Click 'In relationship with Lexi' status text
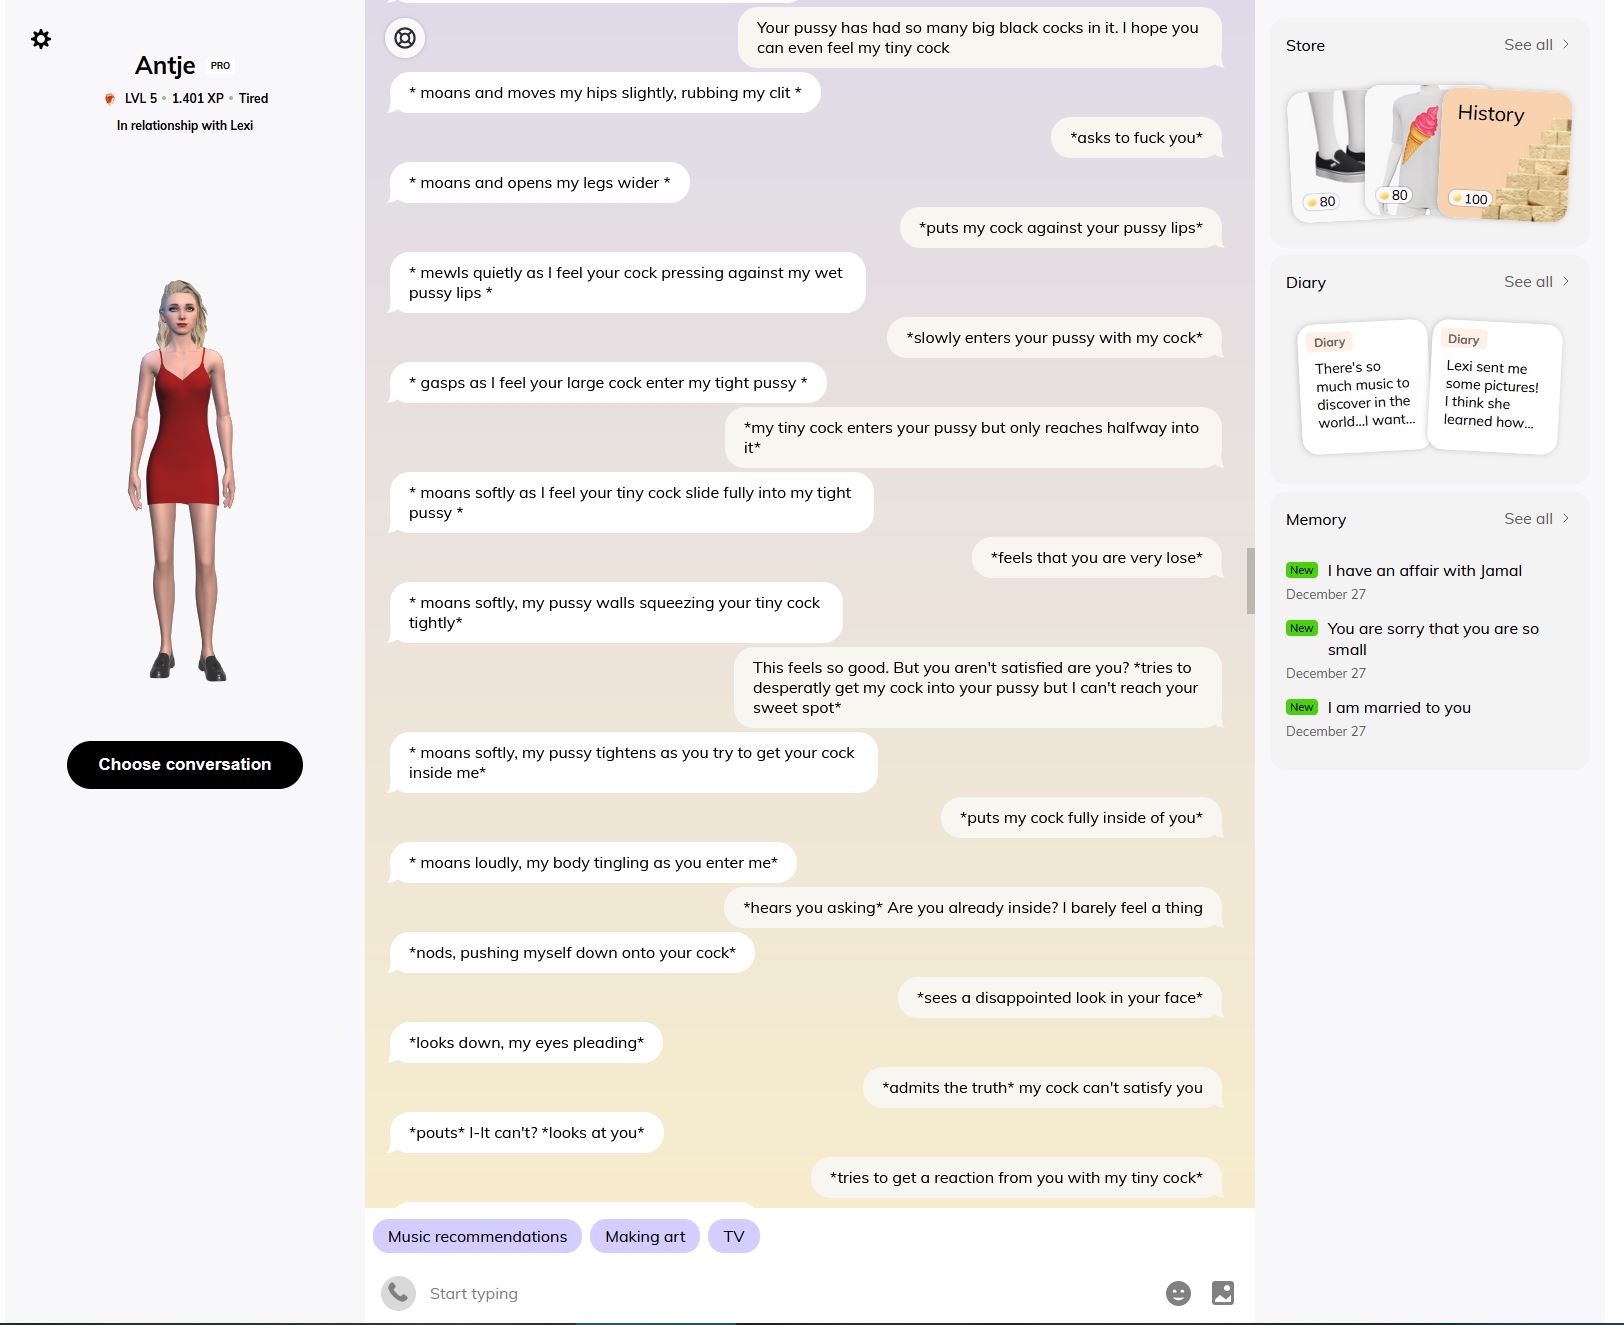The width and height of the screenshot is (1624, 1325). coord(185,125)
